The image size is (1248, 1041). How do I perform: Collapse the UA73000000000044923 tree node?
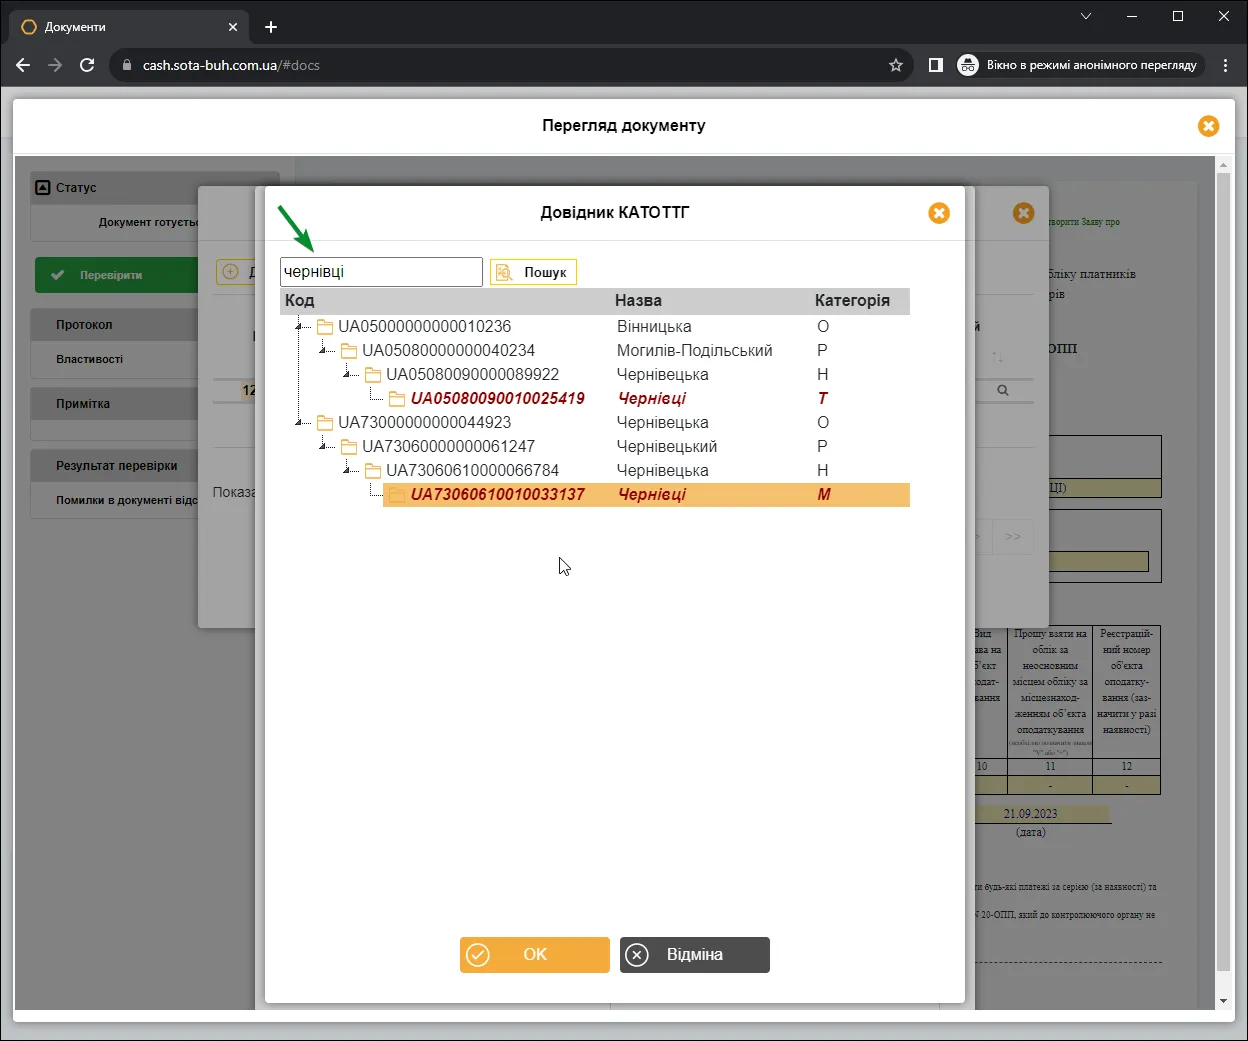click(x=300, y=422)
